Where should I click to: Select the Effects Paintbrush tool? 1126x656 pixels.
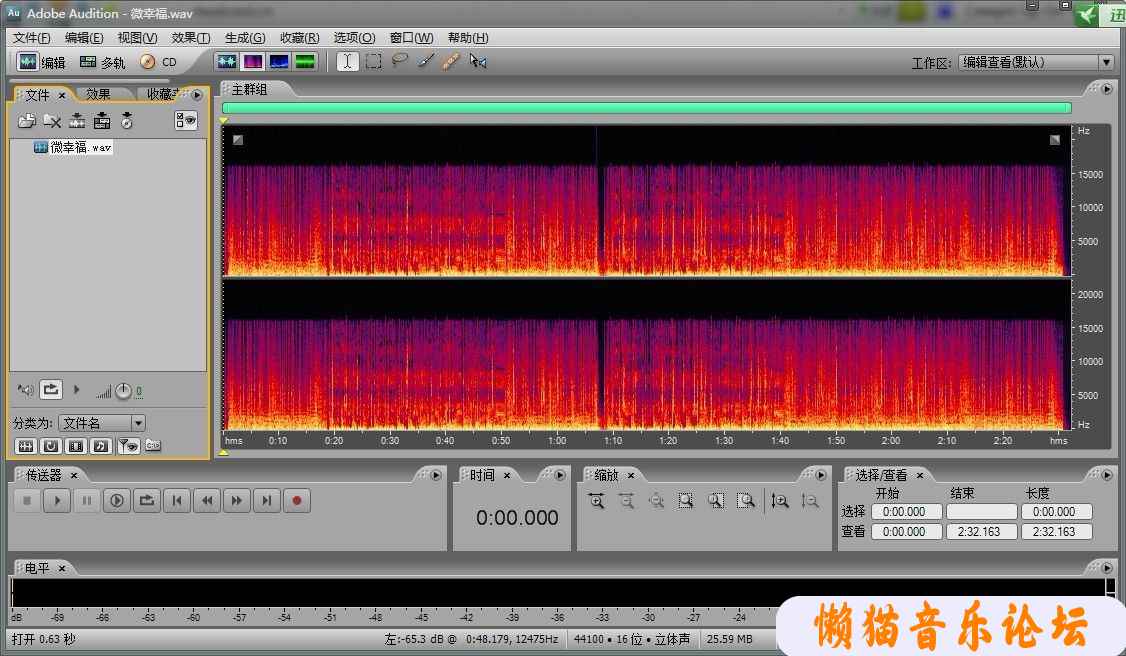tap(425, 62)
